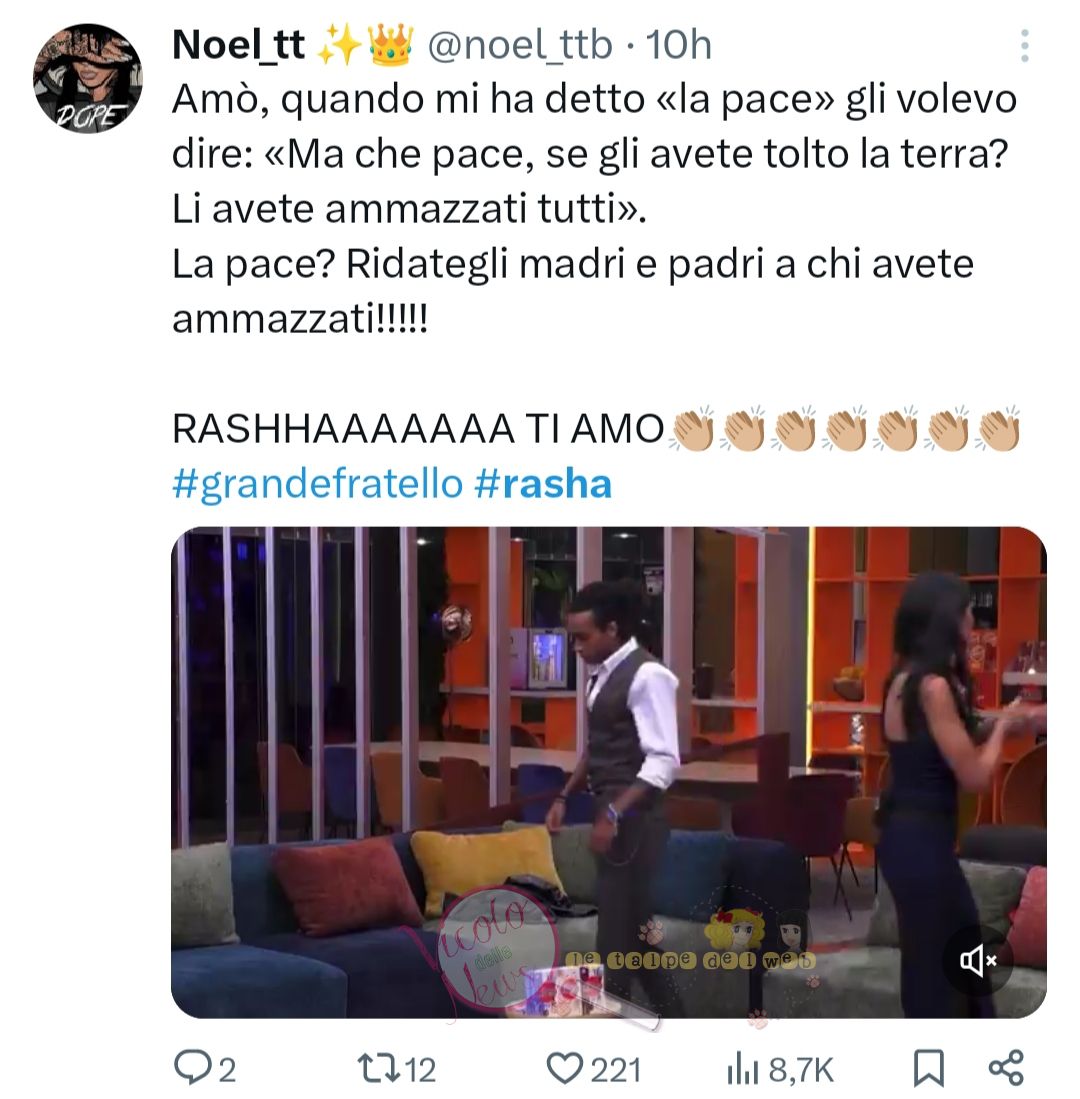Screen dimensions: 1080x1099
Task: Click the 8,7K views count
Action: (x=801, y=1070)
